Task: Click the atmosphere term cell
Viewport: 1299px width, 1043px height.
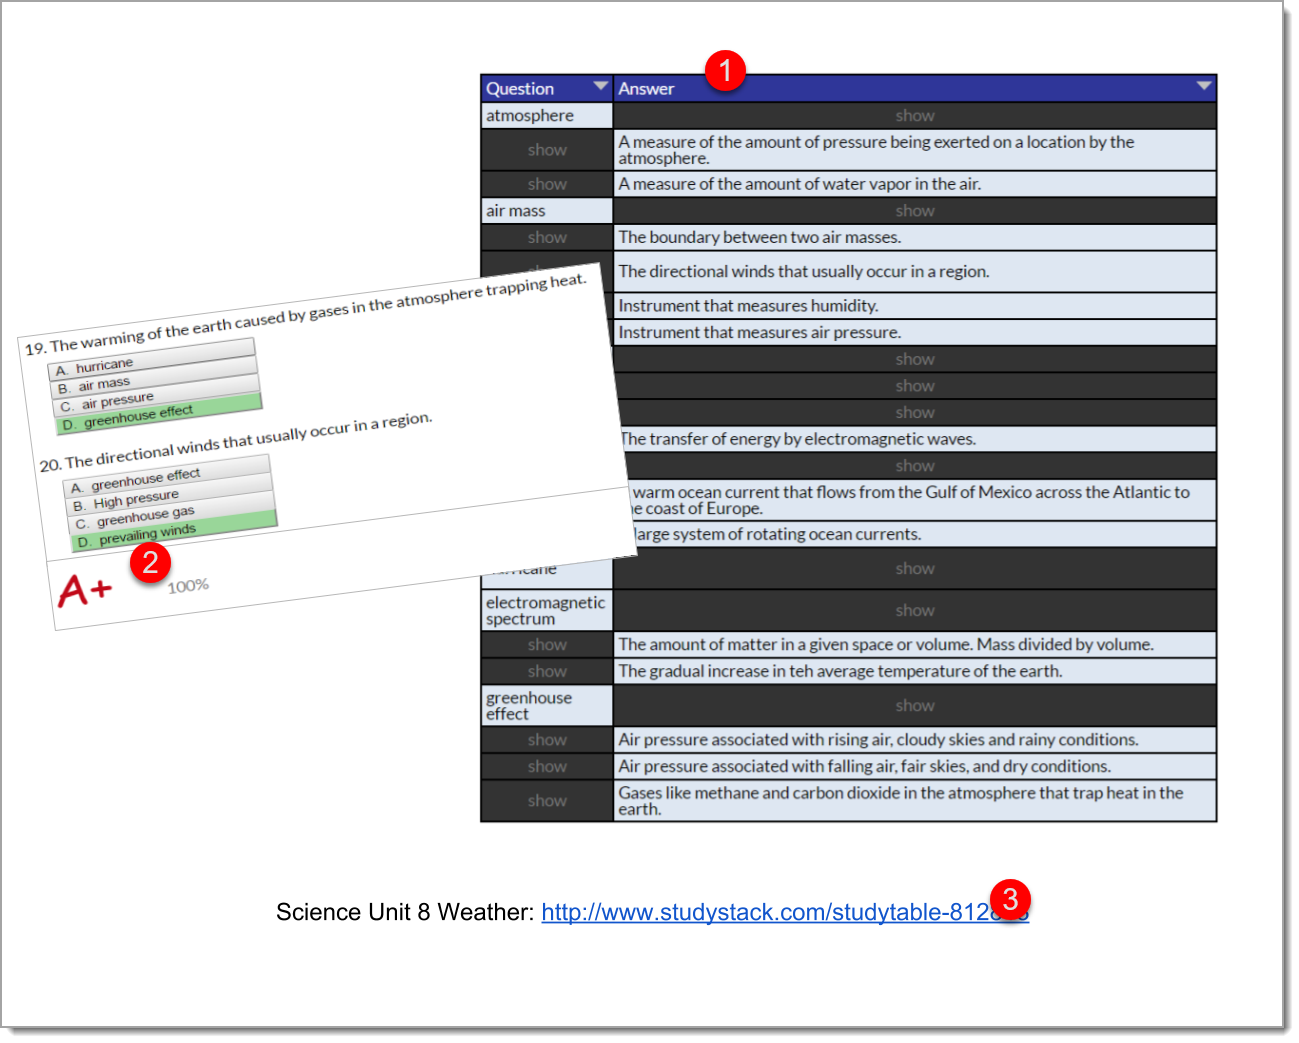Action: coord(547,116)
